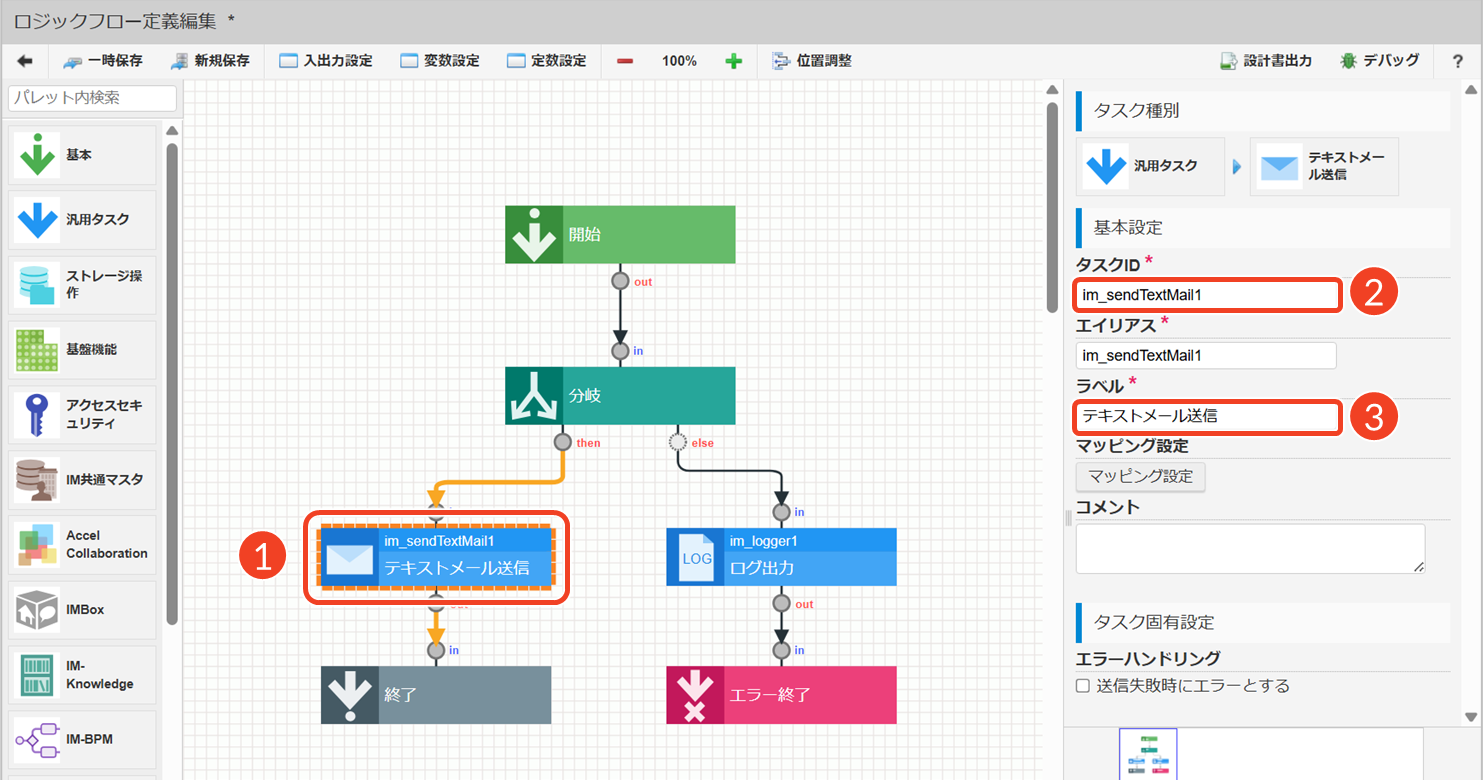The height and width of the screenshot is (780, 1484).
Task: Click the パレット内検索 search field
Action: pyautogui.click(x=92, y=98)
